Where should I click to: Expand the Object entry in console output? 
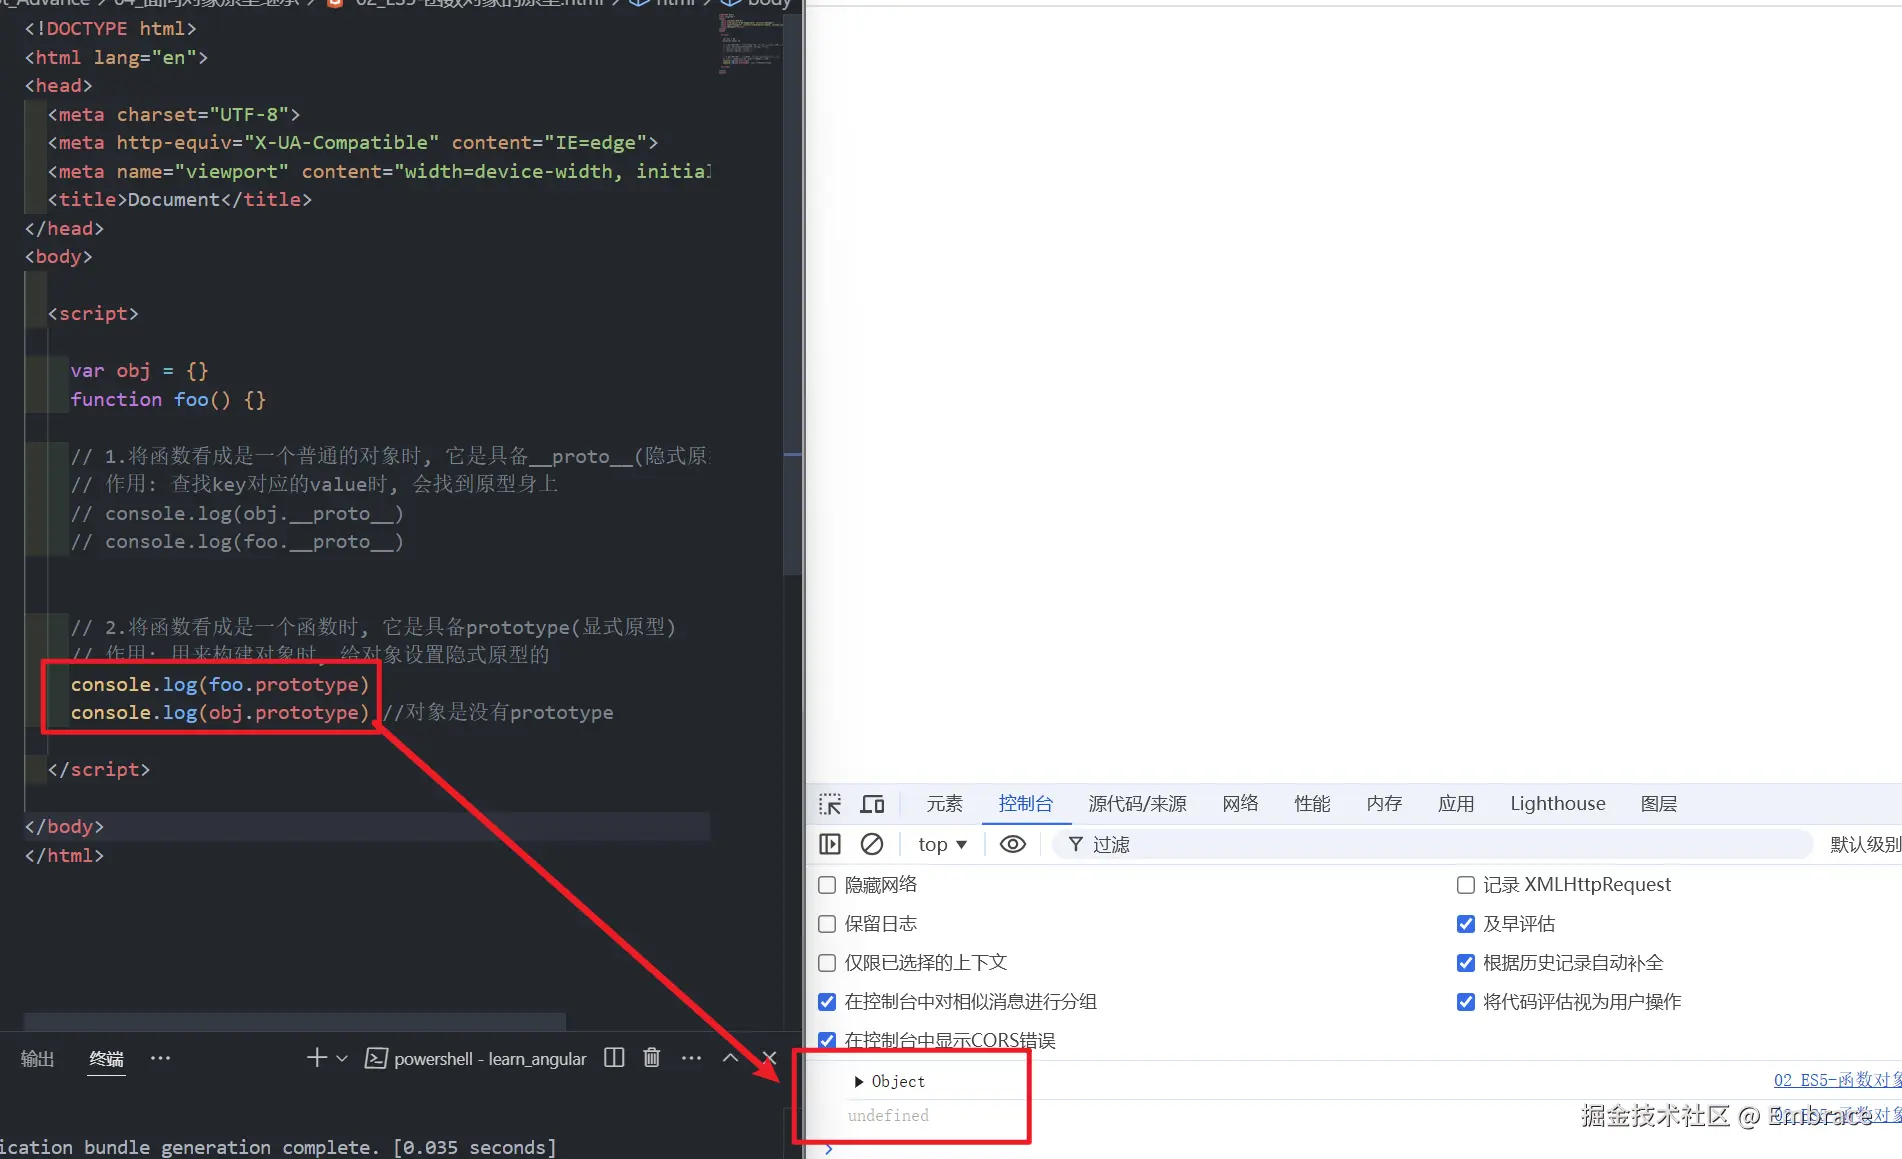point(859,1082)
